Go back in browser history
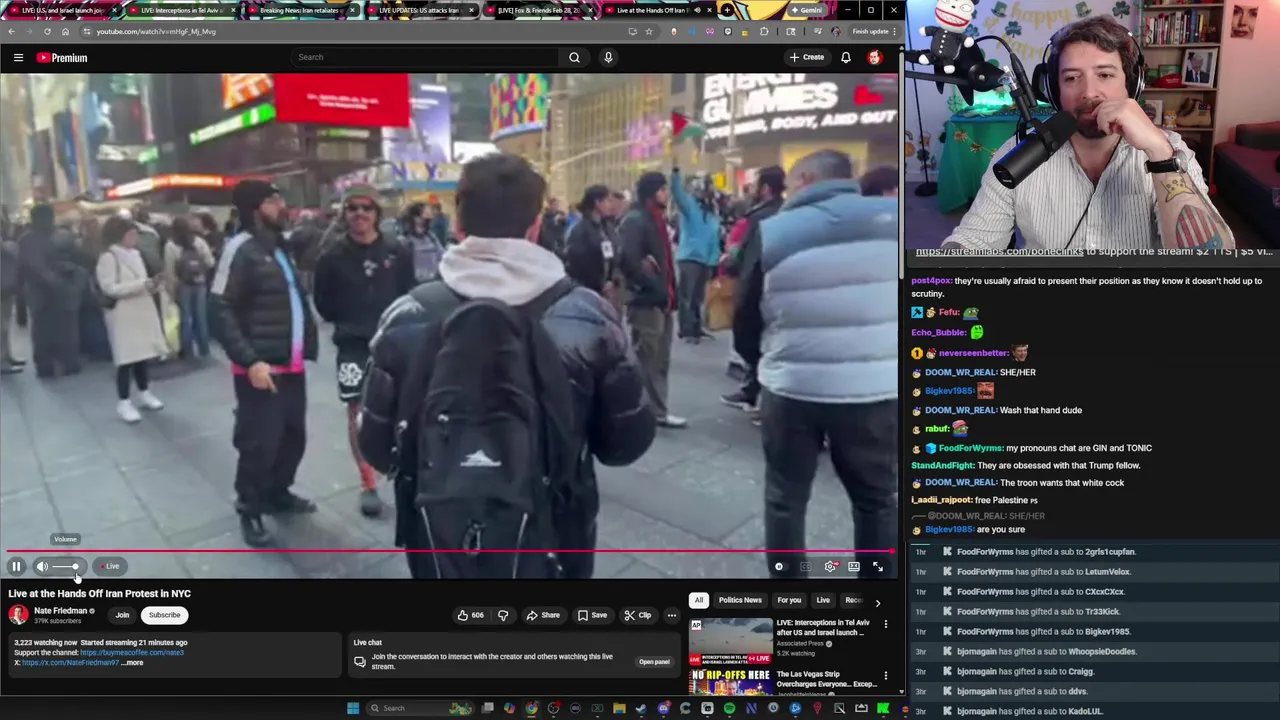Viewport: 1280px width, 720px height. pyautogui.click(x=11, y=31)
